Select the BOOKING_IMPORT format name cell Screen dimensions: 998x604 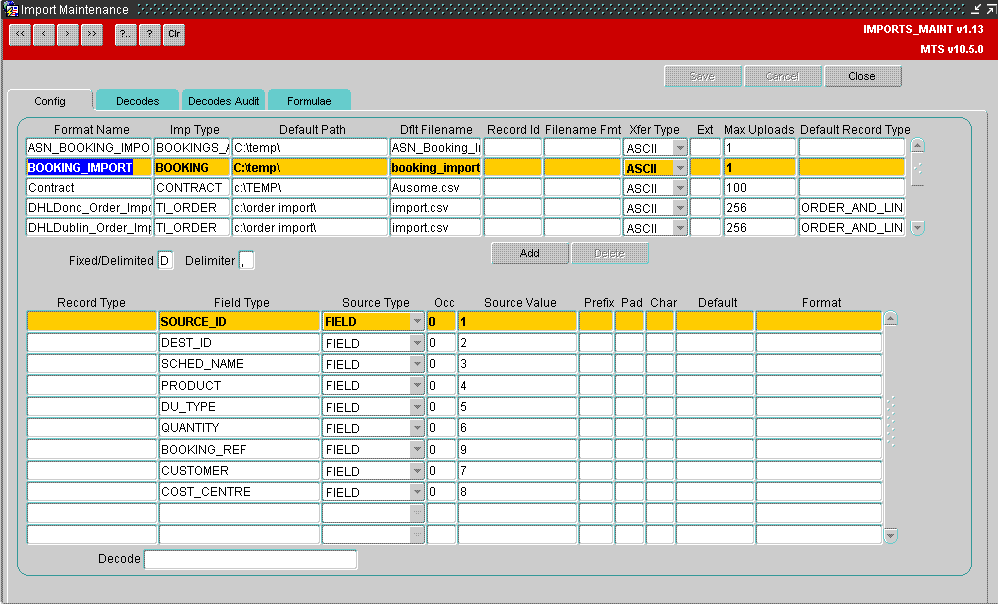[x=89, y=168]
